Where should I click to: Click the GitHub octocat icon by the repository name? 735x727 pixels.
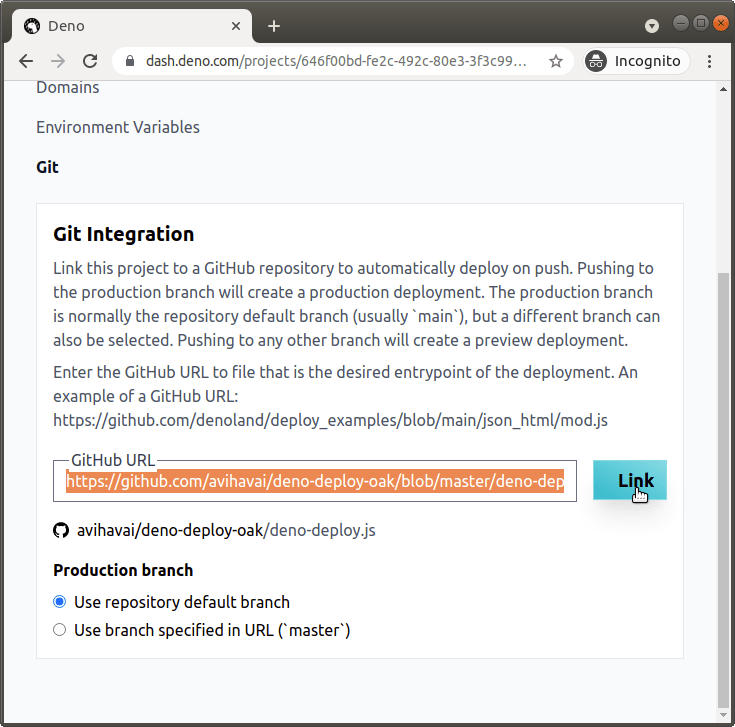click(61, 530)
